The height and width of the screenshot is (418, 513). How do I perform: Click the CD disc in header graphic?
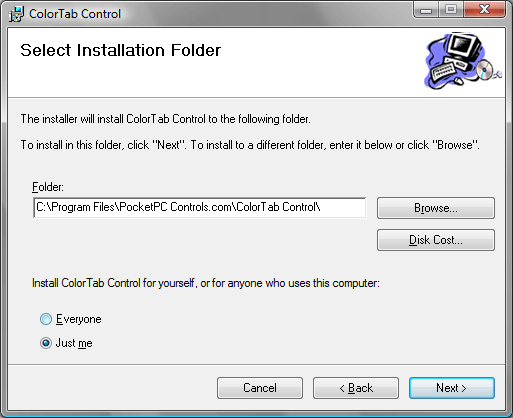click(484, 70)
